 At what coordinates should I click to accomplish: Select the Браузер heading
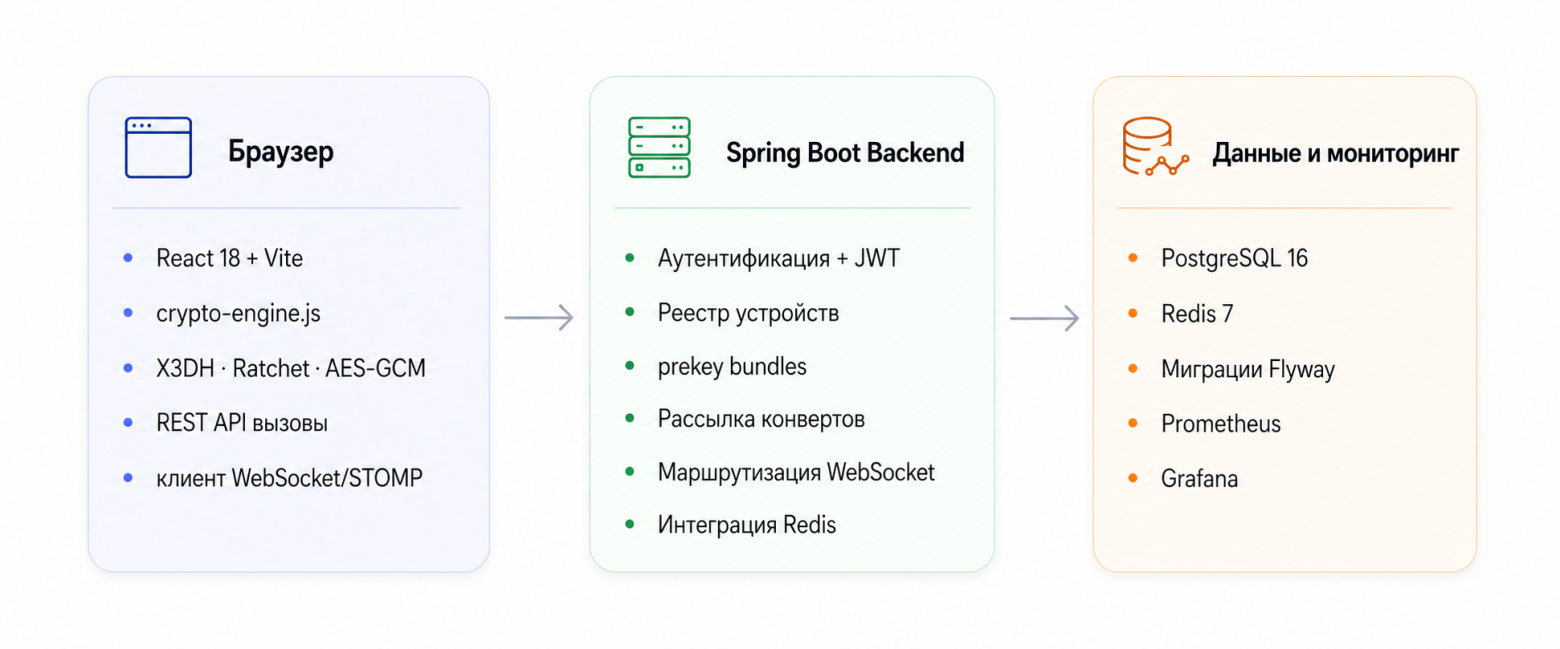click(281, 153)
